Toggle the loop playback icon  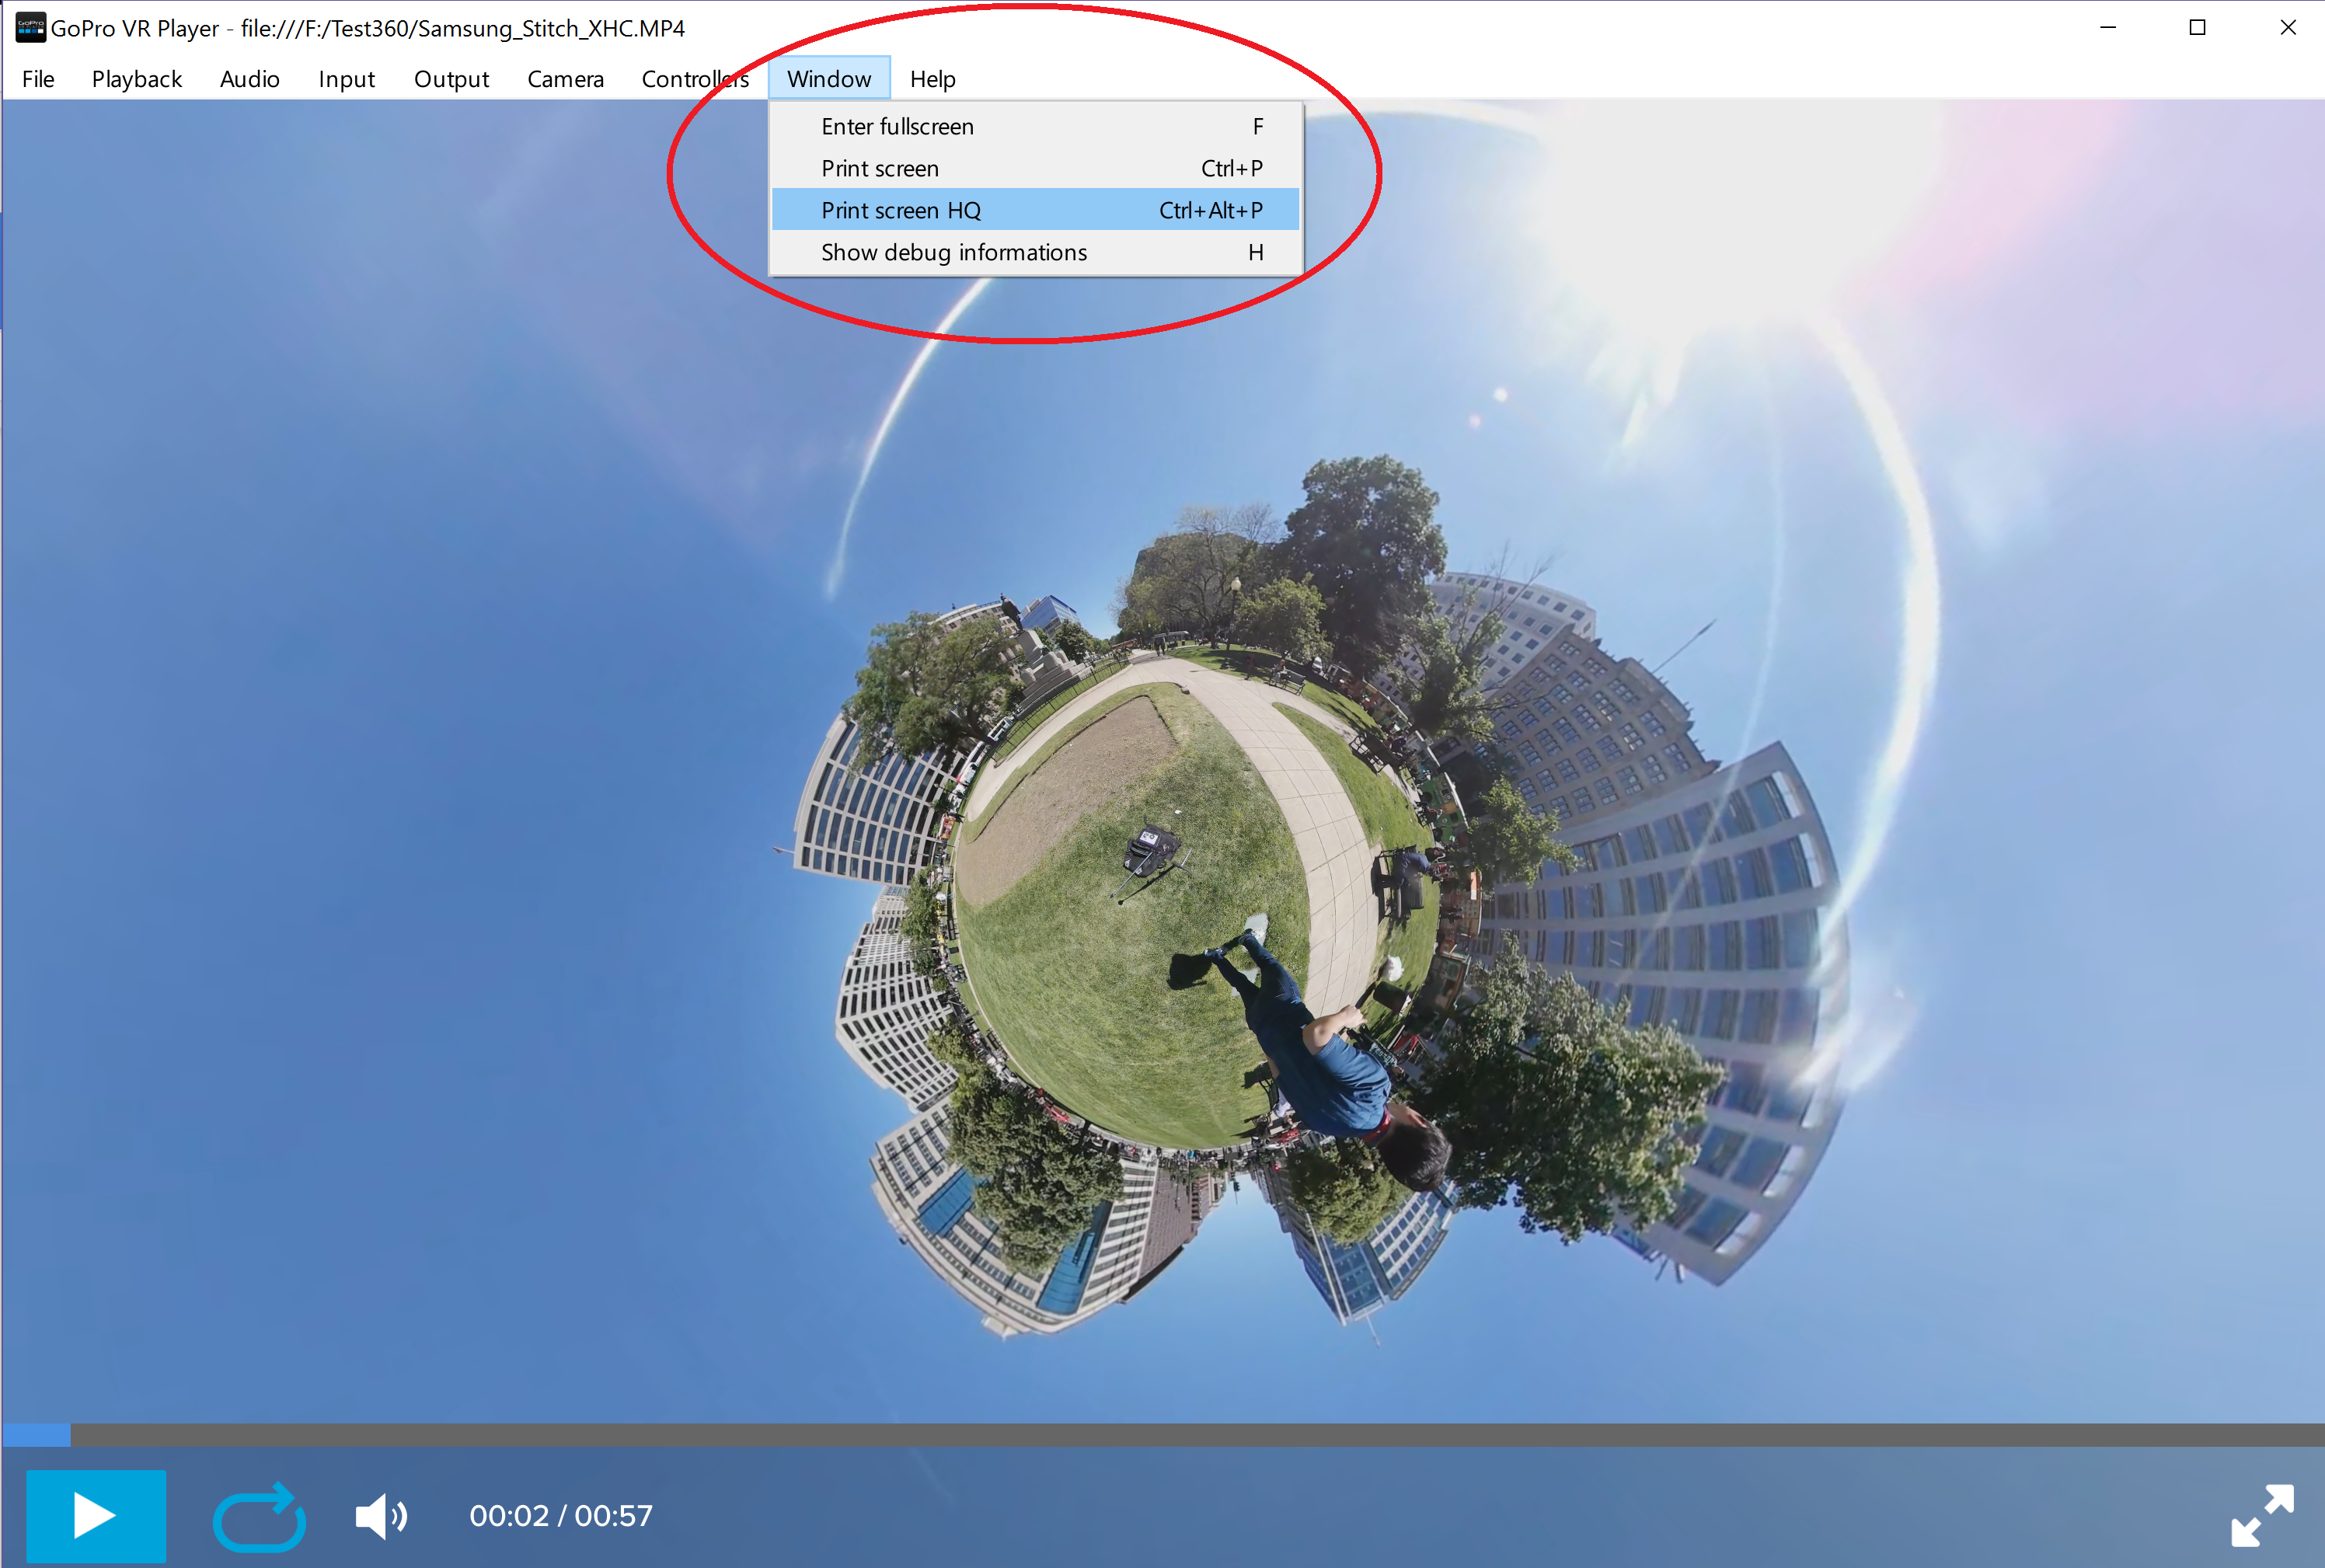coord(259,1516)
